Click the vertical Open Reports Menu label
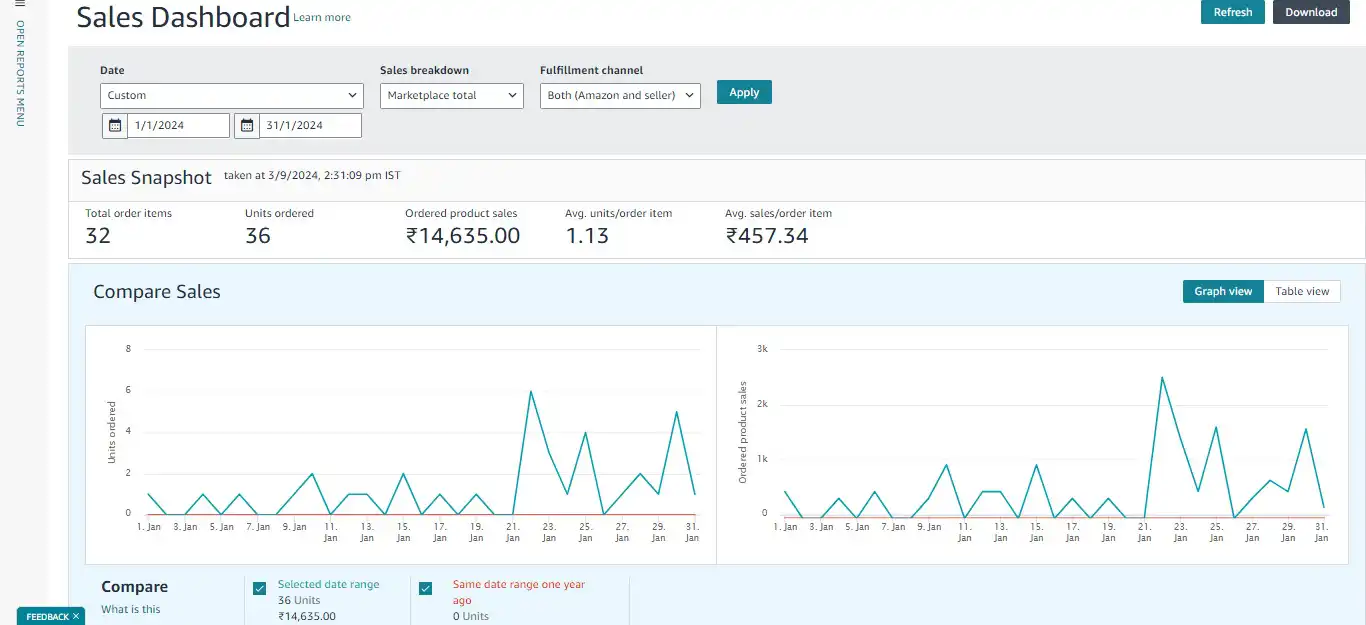Image resolution: width=1366 pixels, height=625 pixels. click(x=19, y=73)
